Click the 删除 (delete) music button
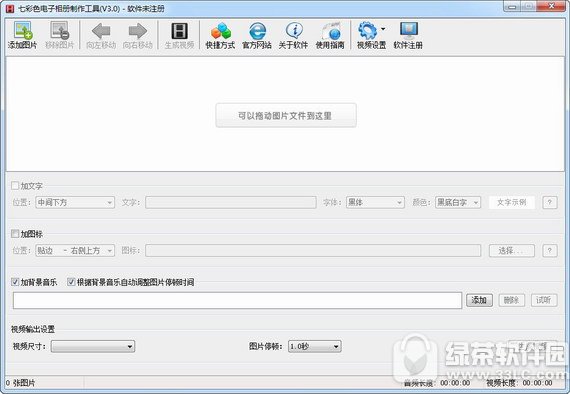This screenshot has height=394, width=570. (x=511, y=300)
